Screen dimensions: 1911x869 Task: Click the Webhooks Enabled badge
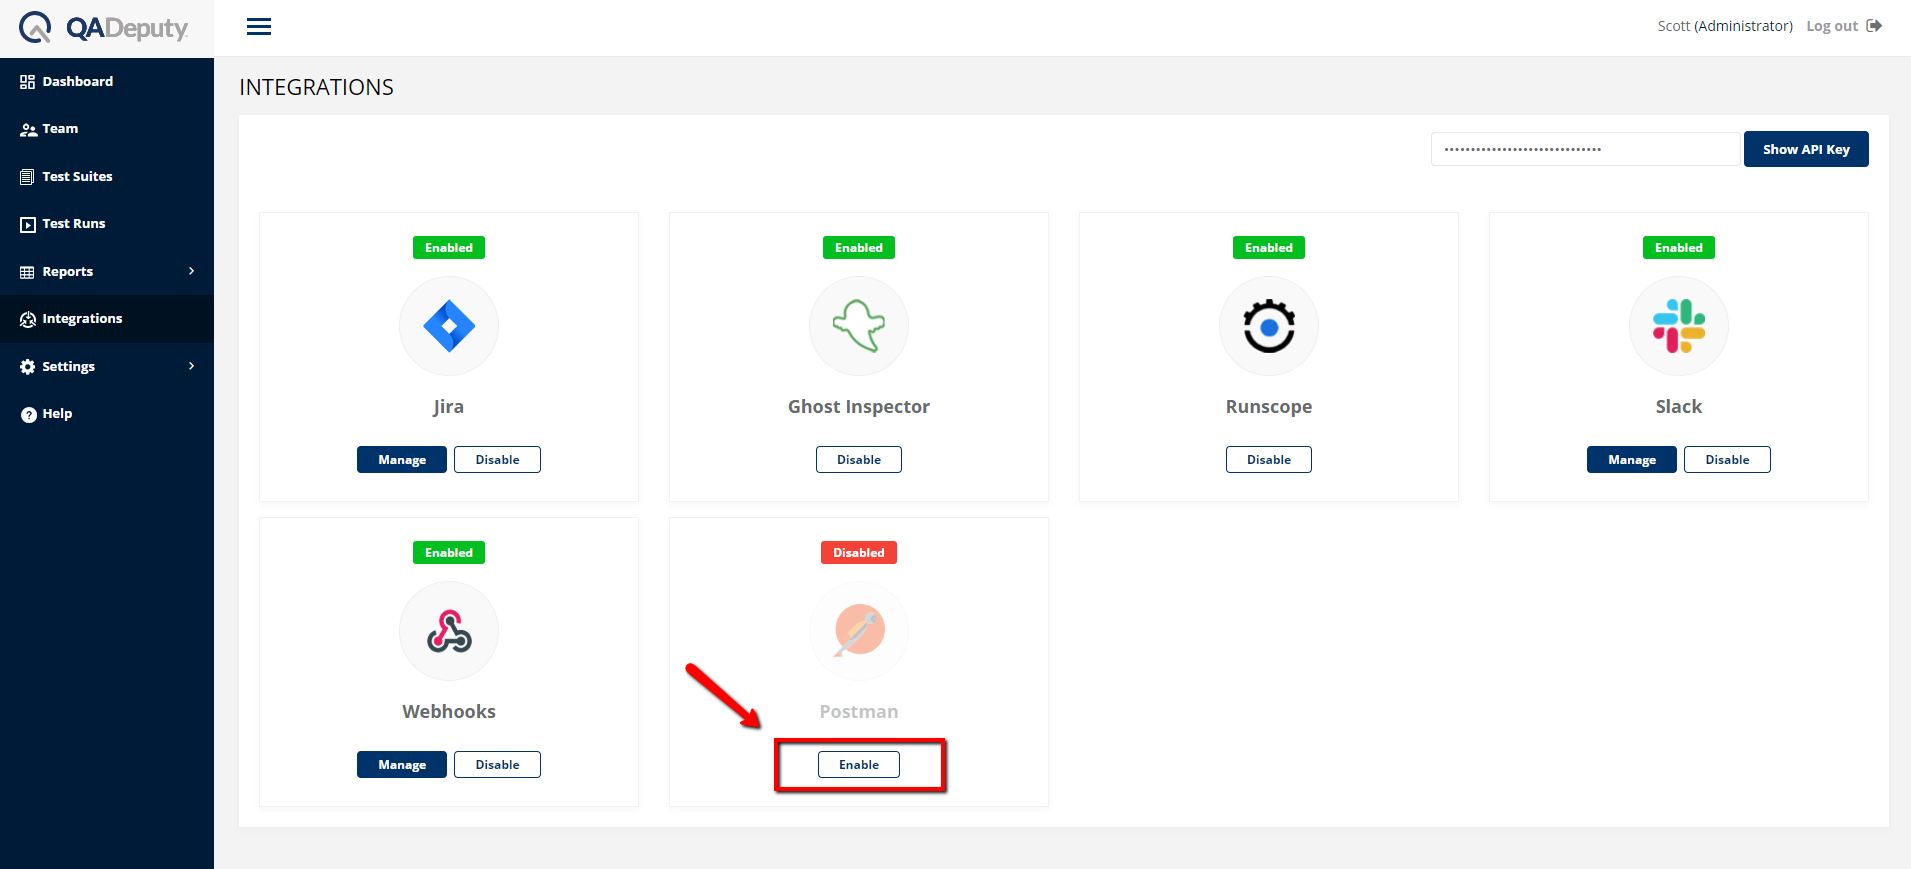[449, 553]
